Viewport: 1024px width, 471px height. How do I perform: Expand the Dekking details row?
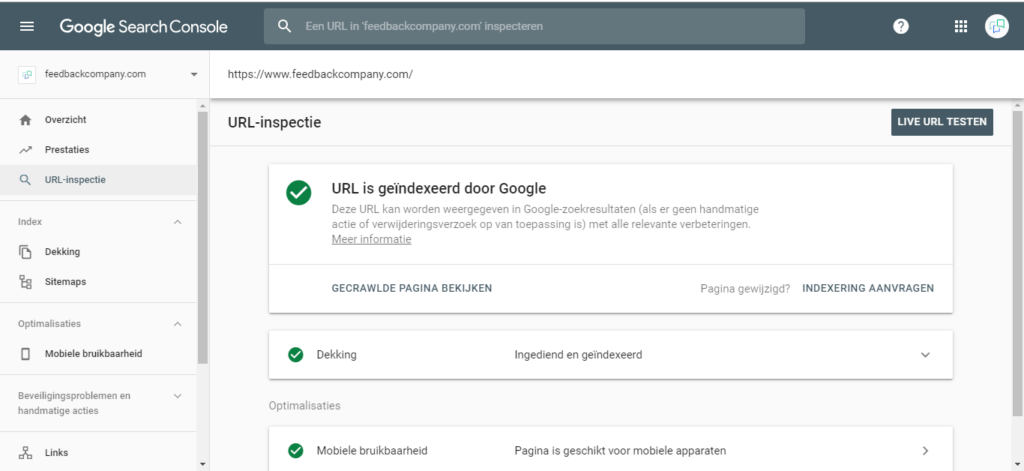[925, 355]
